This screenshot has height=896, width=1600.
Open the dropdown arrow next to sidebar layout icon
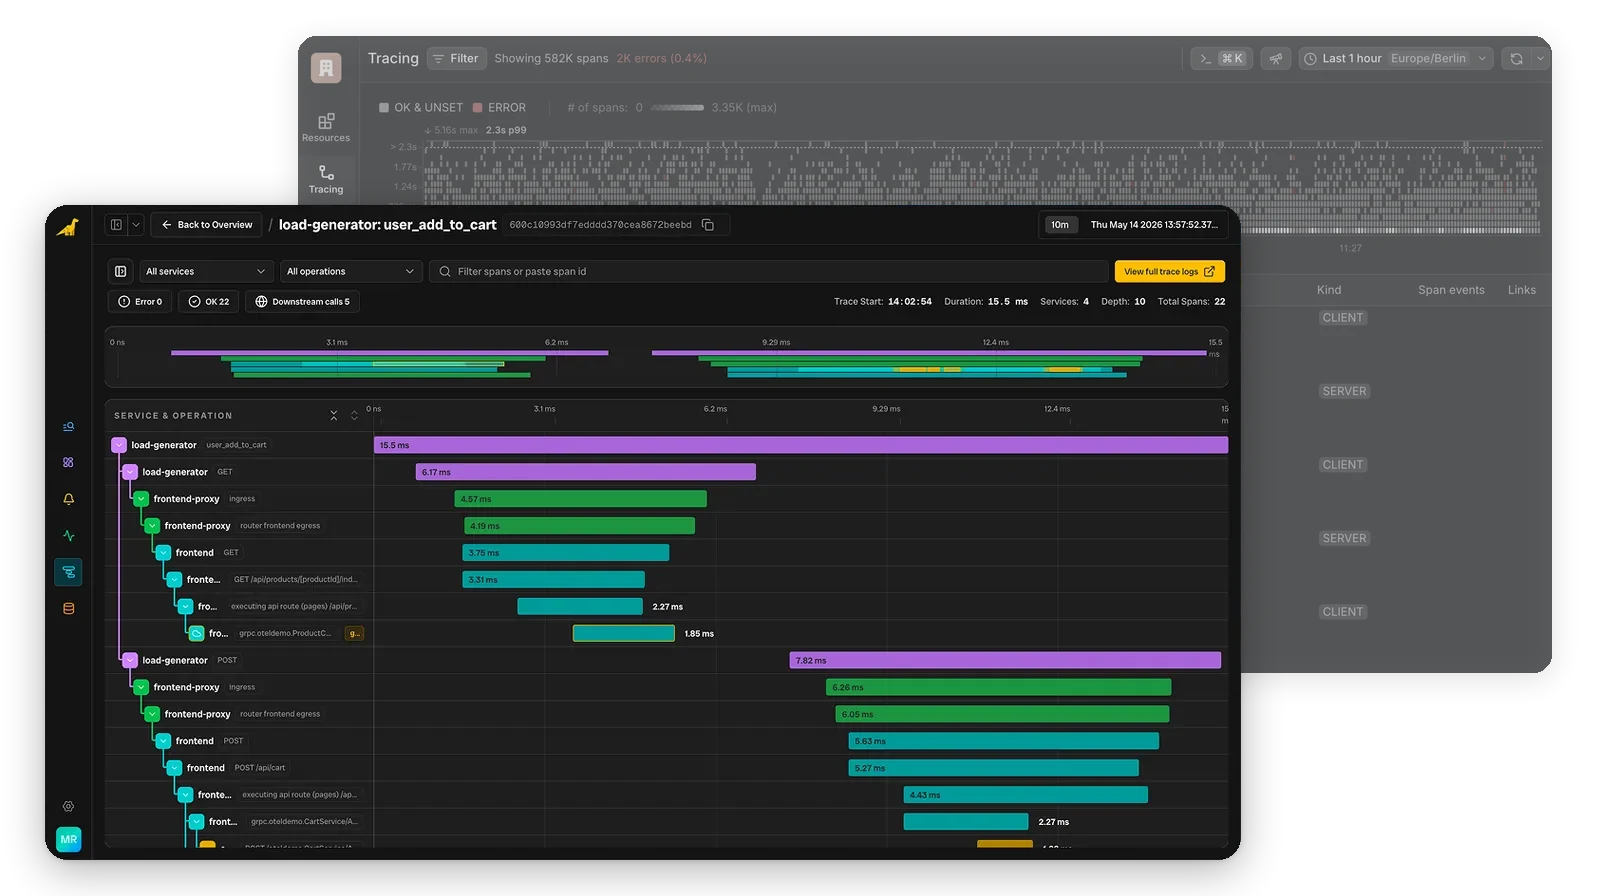tap(136, 225)
